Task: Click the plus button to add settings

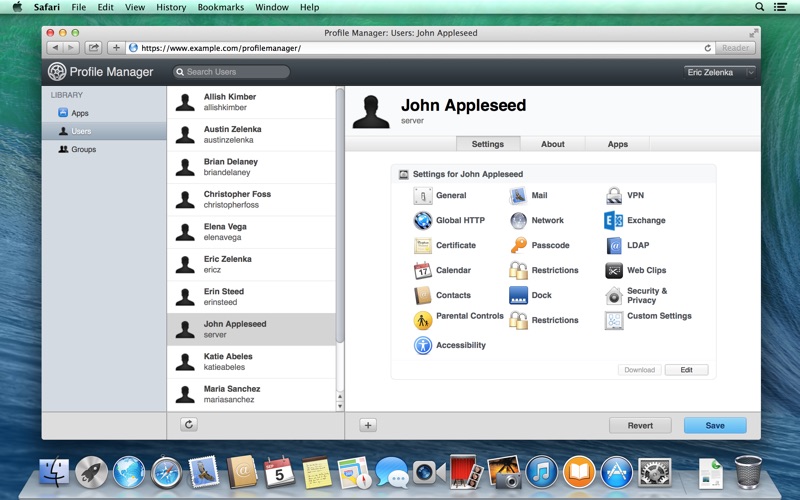Action: [x=368, y=425]
